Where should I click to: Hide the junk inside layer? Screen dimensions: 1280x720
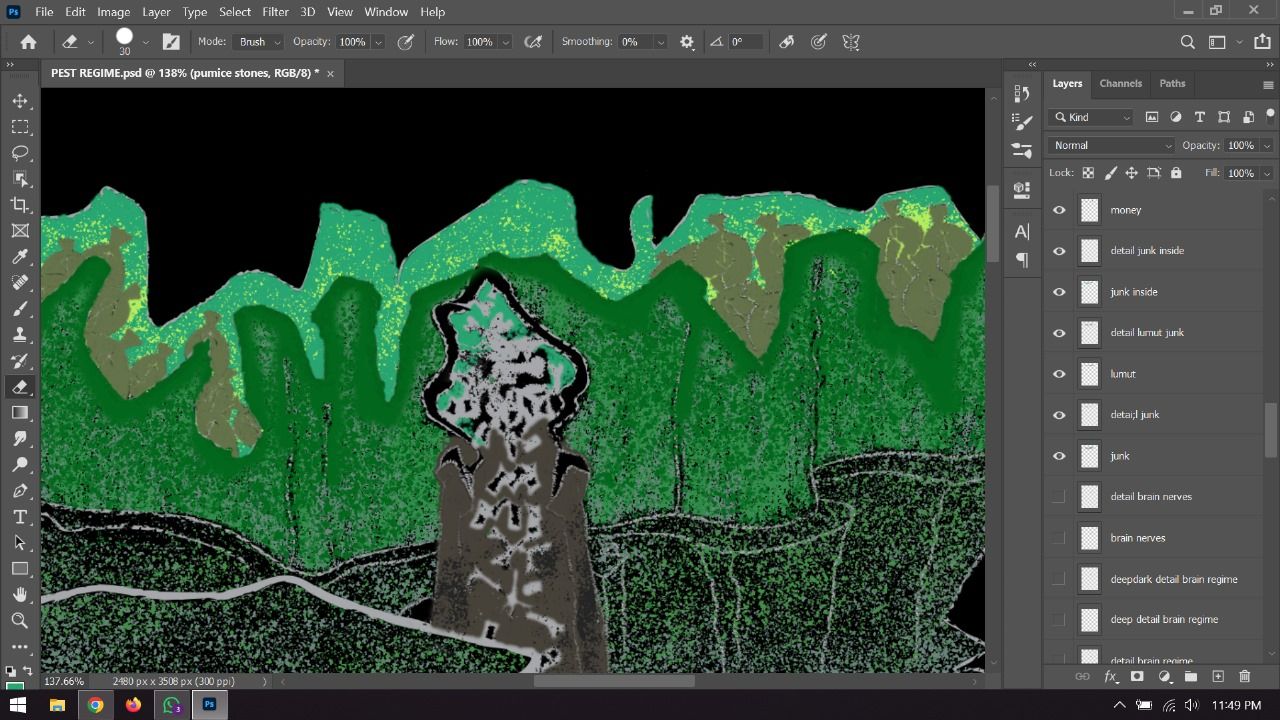(x=1059, y=292)
